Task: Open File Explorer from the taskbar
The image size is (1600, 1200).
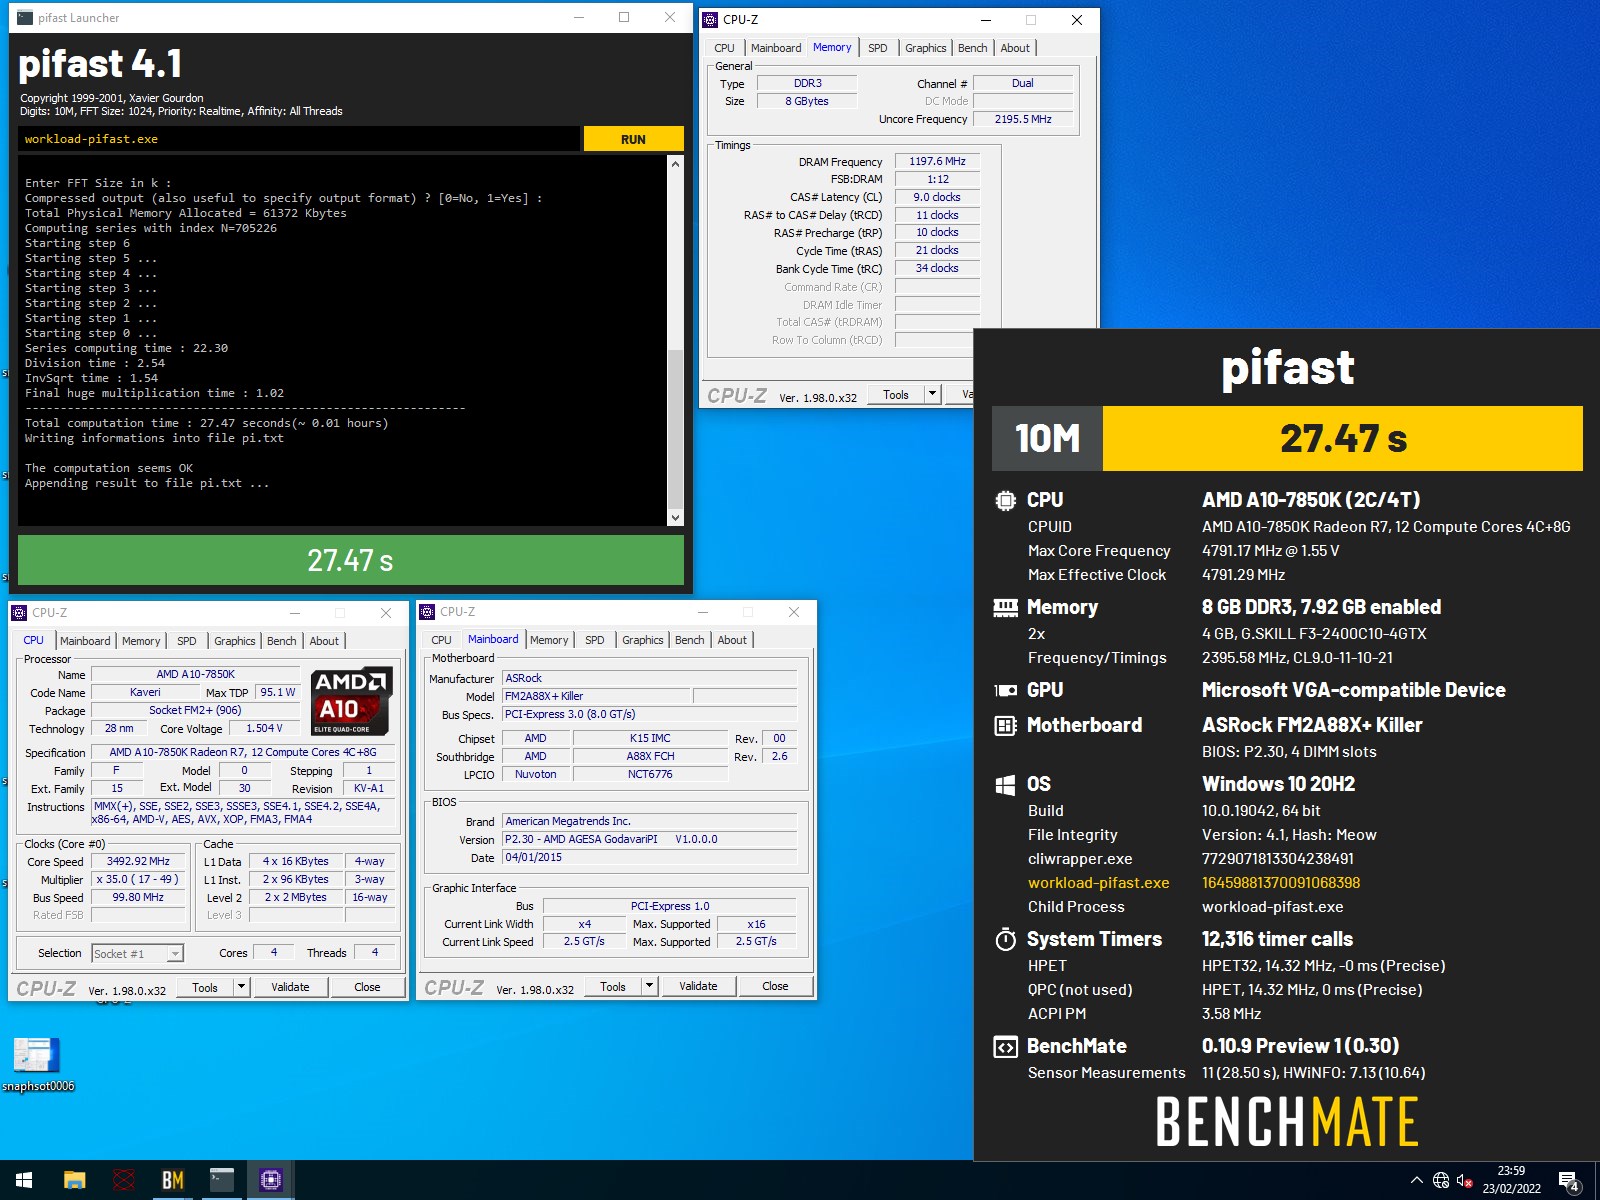Action: [x=74, y=1180]
